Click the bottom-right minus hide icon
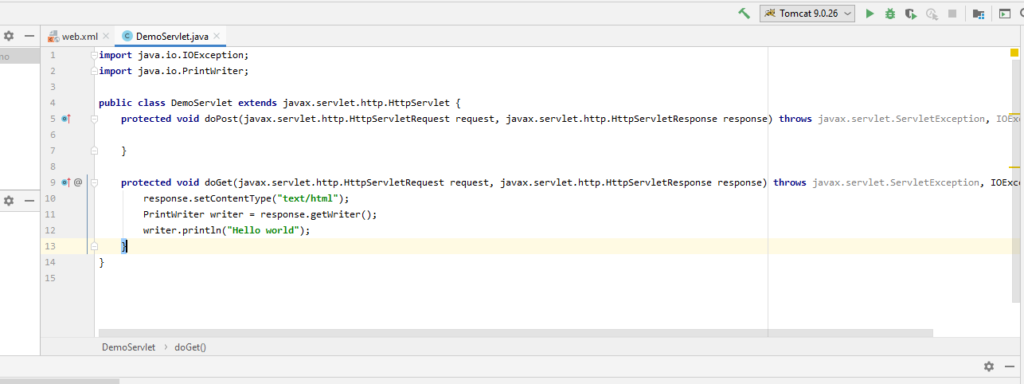Image resolution: width=1024 pixels, height=384 pixels. [1009, 366]
